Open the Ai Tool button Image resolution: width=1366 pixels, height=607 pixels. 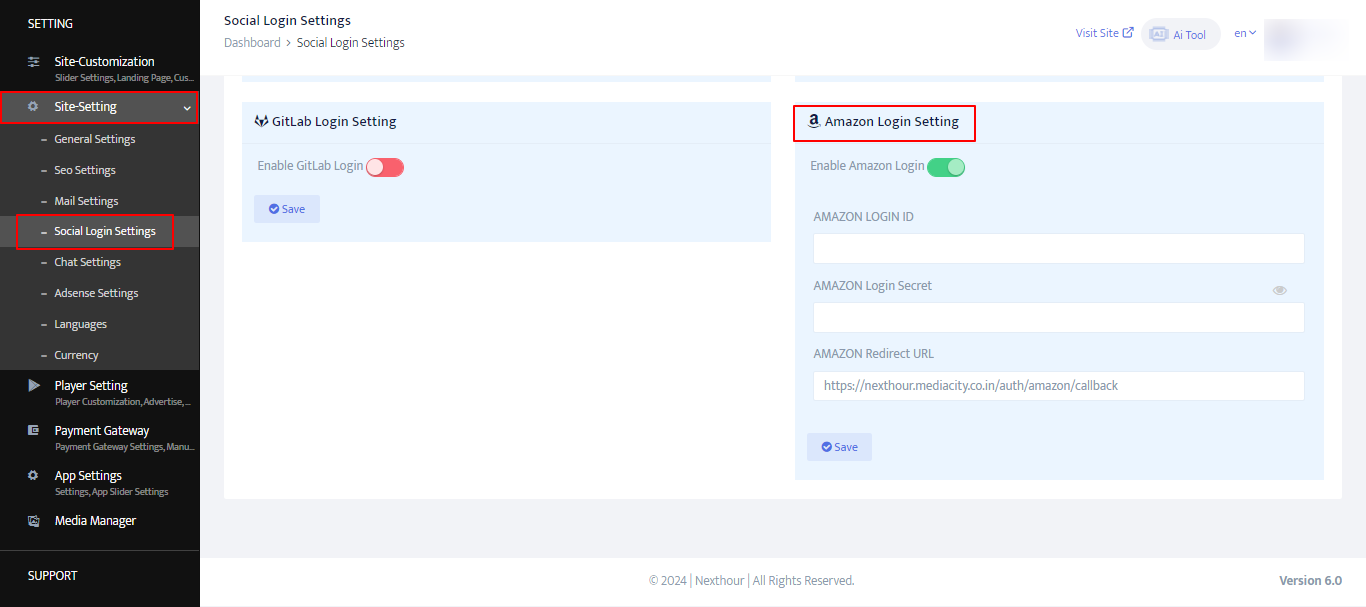coord(1180,34)
